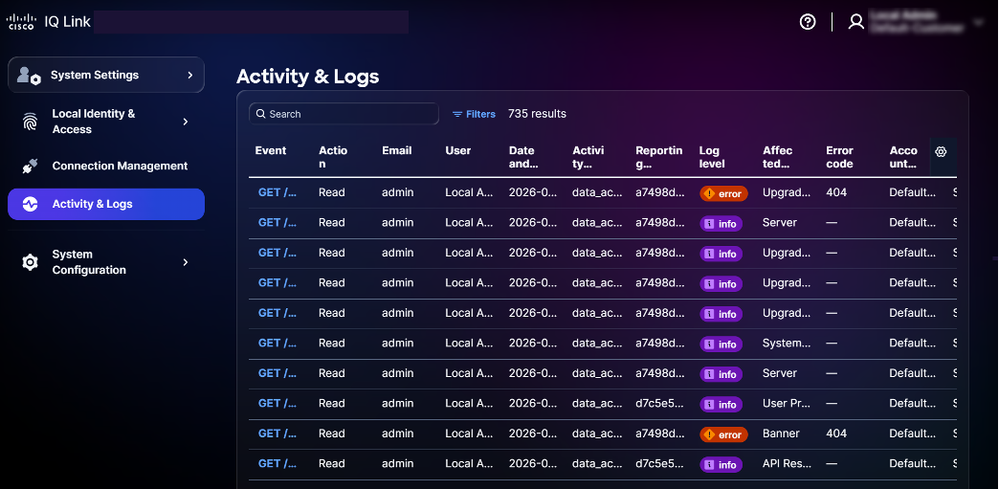Click info badge in User Pr... row
The height and width of the screenshot is (490, 999).
point(721,405)
